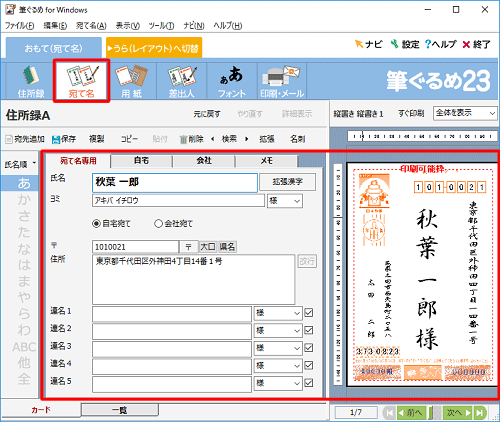The width and height of the screenshot is (500, 422).
Task: Click the 〒 postal code lookup button
Action: pos(188,247)
